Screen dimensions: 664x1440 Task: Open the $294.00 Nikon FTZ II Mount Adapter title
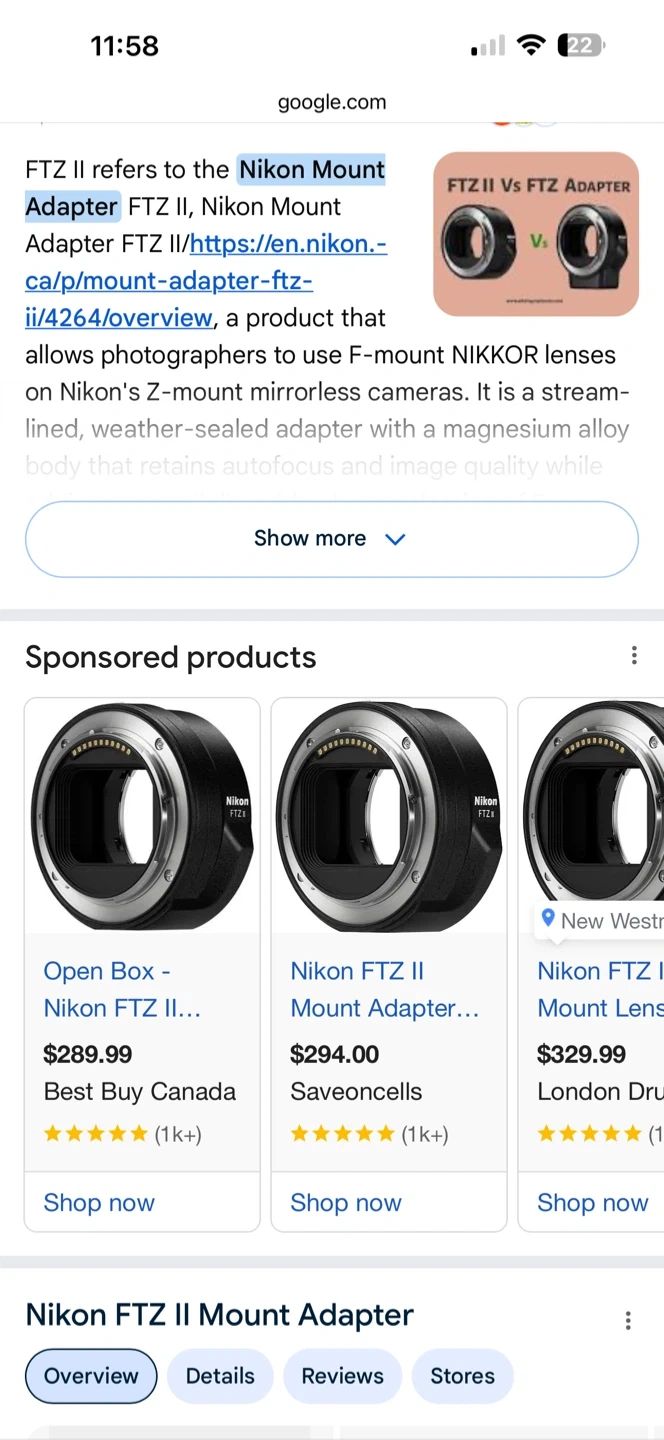pyautogui.click(x=385, y=990)
